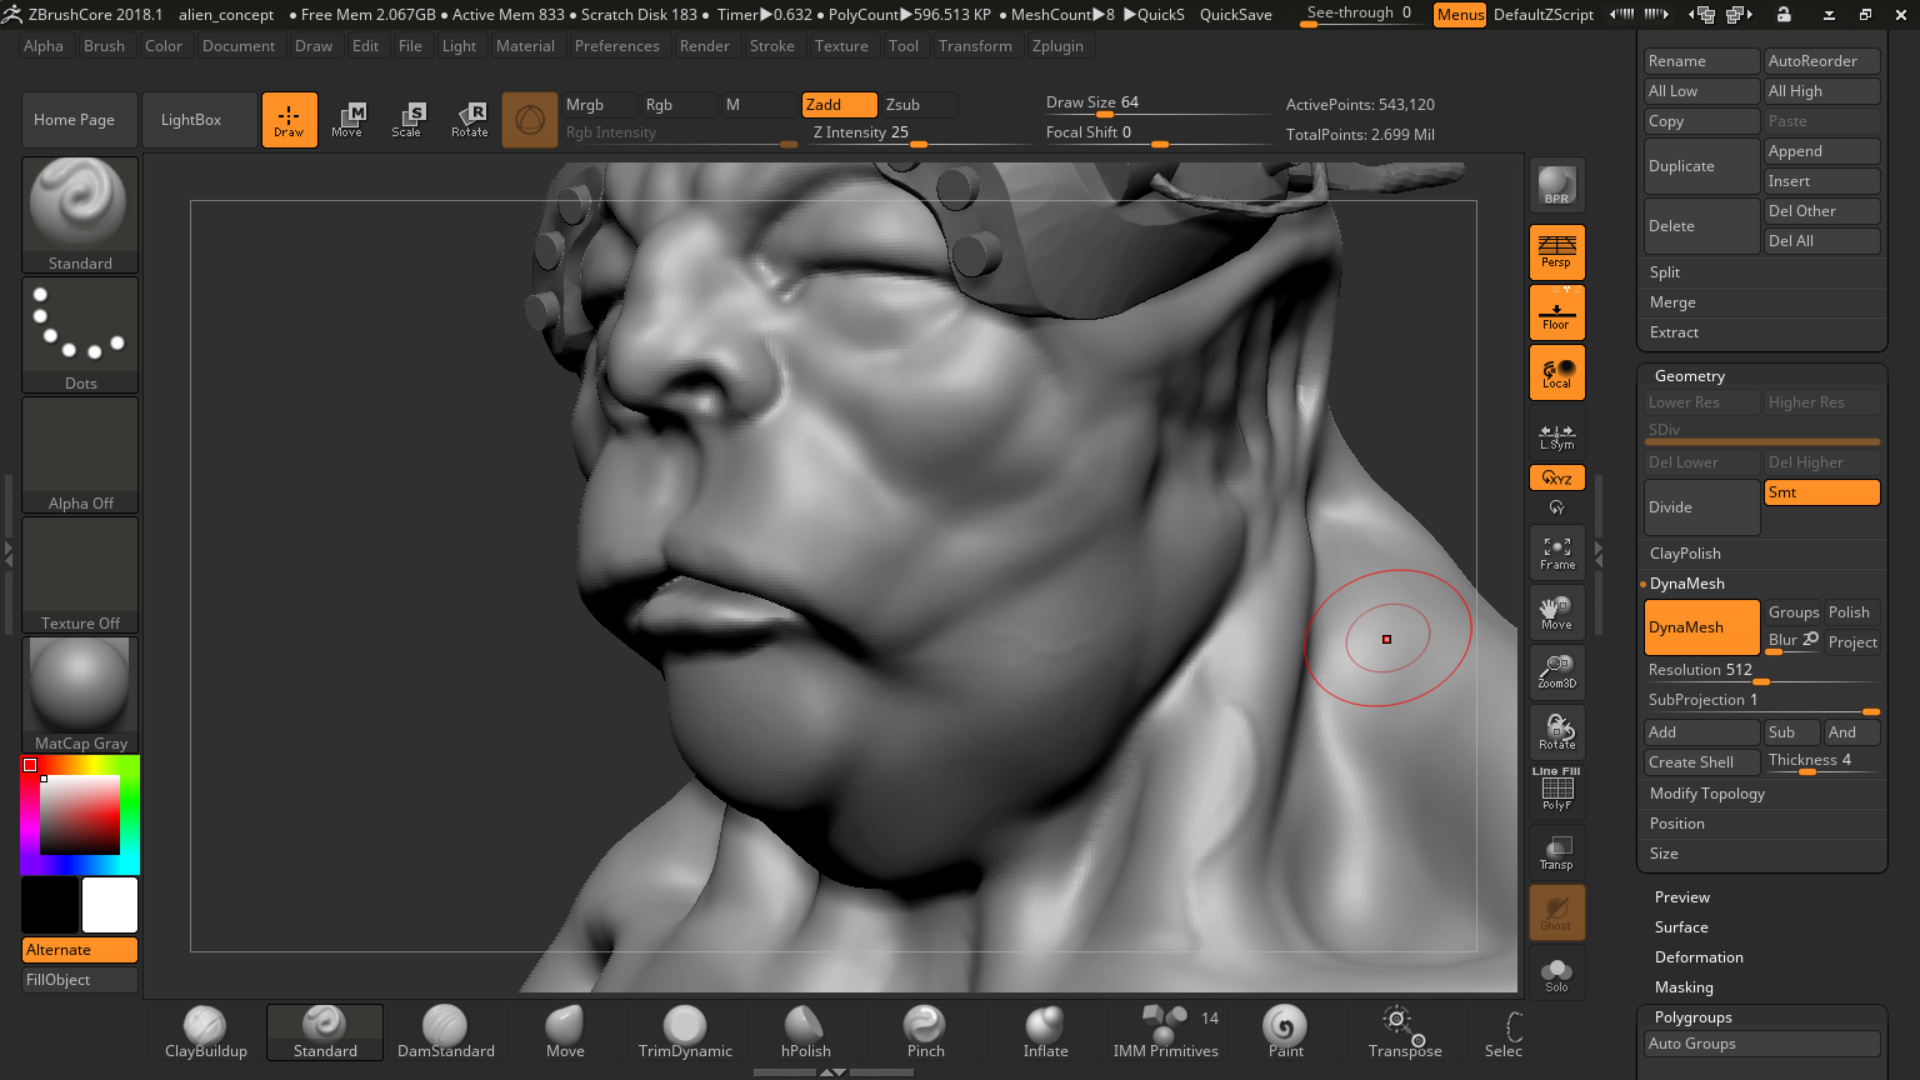Open the Material menu

(525, 46)
